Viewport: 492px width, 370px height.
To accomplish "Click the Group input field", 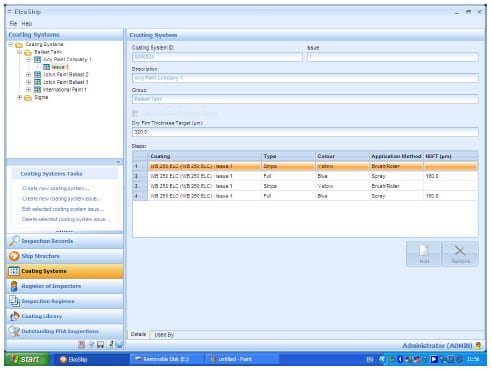I will tap(305, 99).
